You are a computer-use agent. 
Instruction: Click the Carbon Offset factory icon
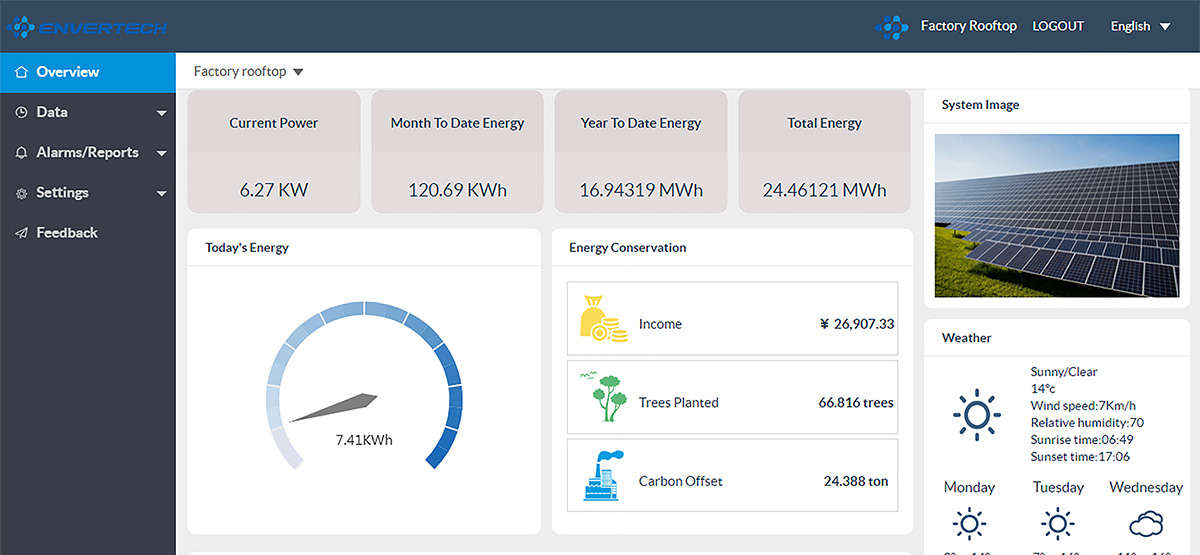point(603,477)
